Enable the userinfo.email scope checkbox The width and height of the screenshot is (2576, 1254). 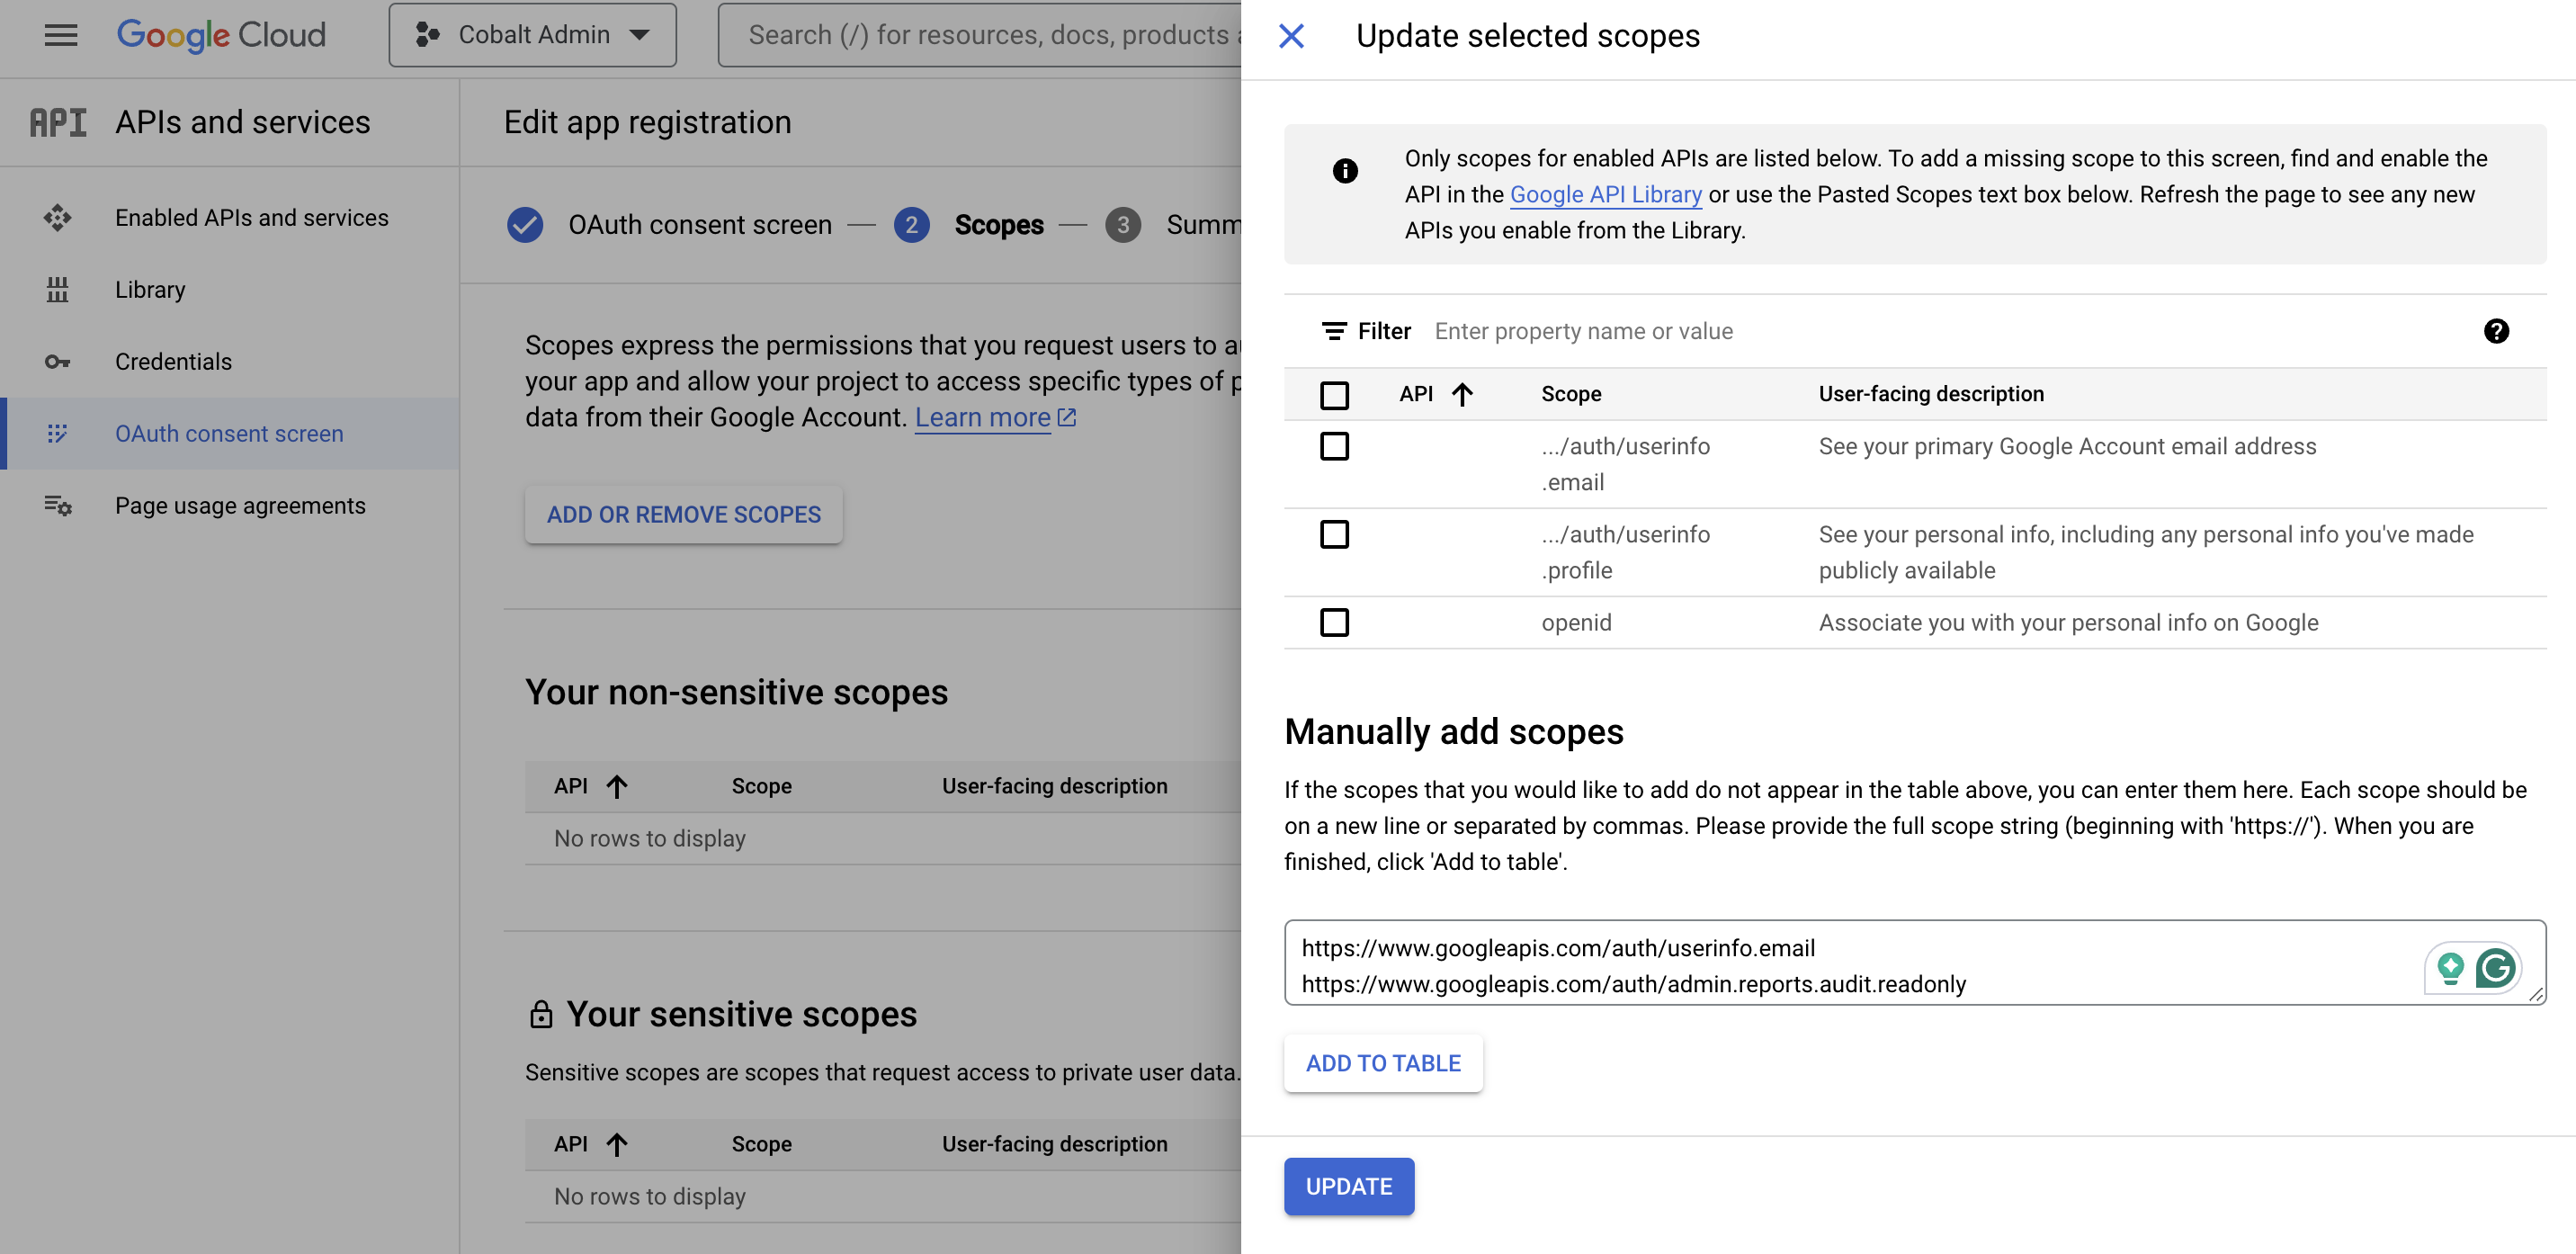pyautogui.click(x=1334, y=447)
